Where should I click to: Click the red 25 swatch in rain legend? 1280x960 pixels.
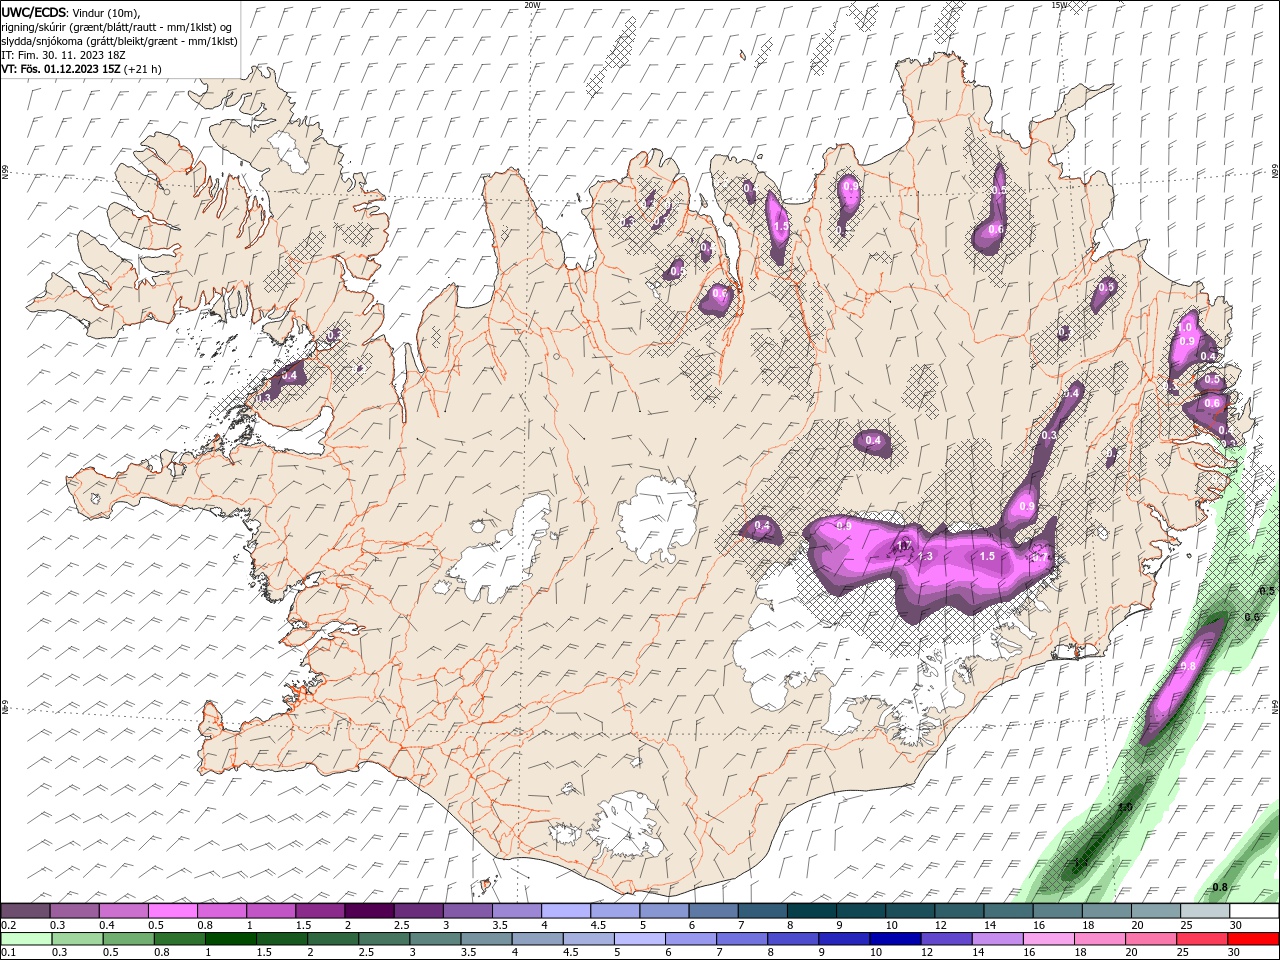pos(1202,939)
